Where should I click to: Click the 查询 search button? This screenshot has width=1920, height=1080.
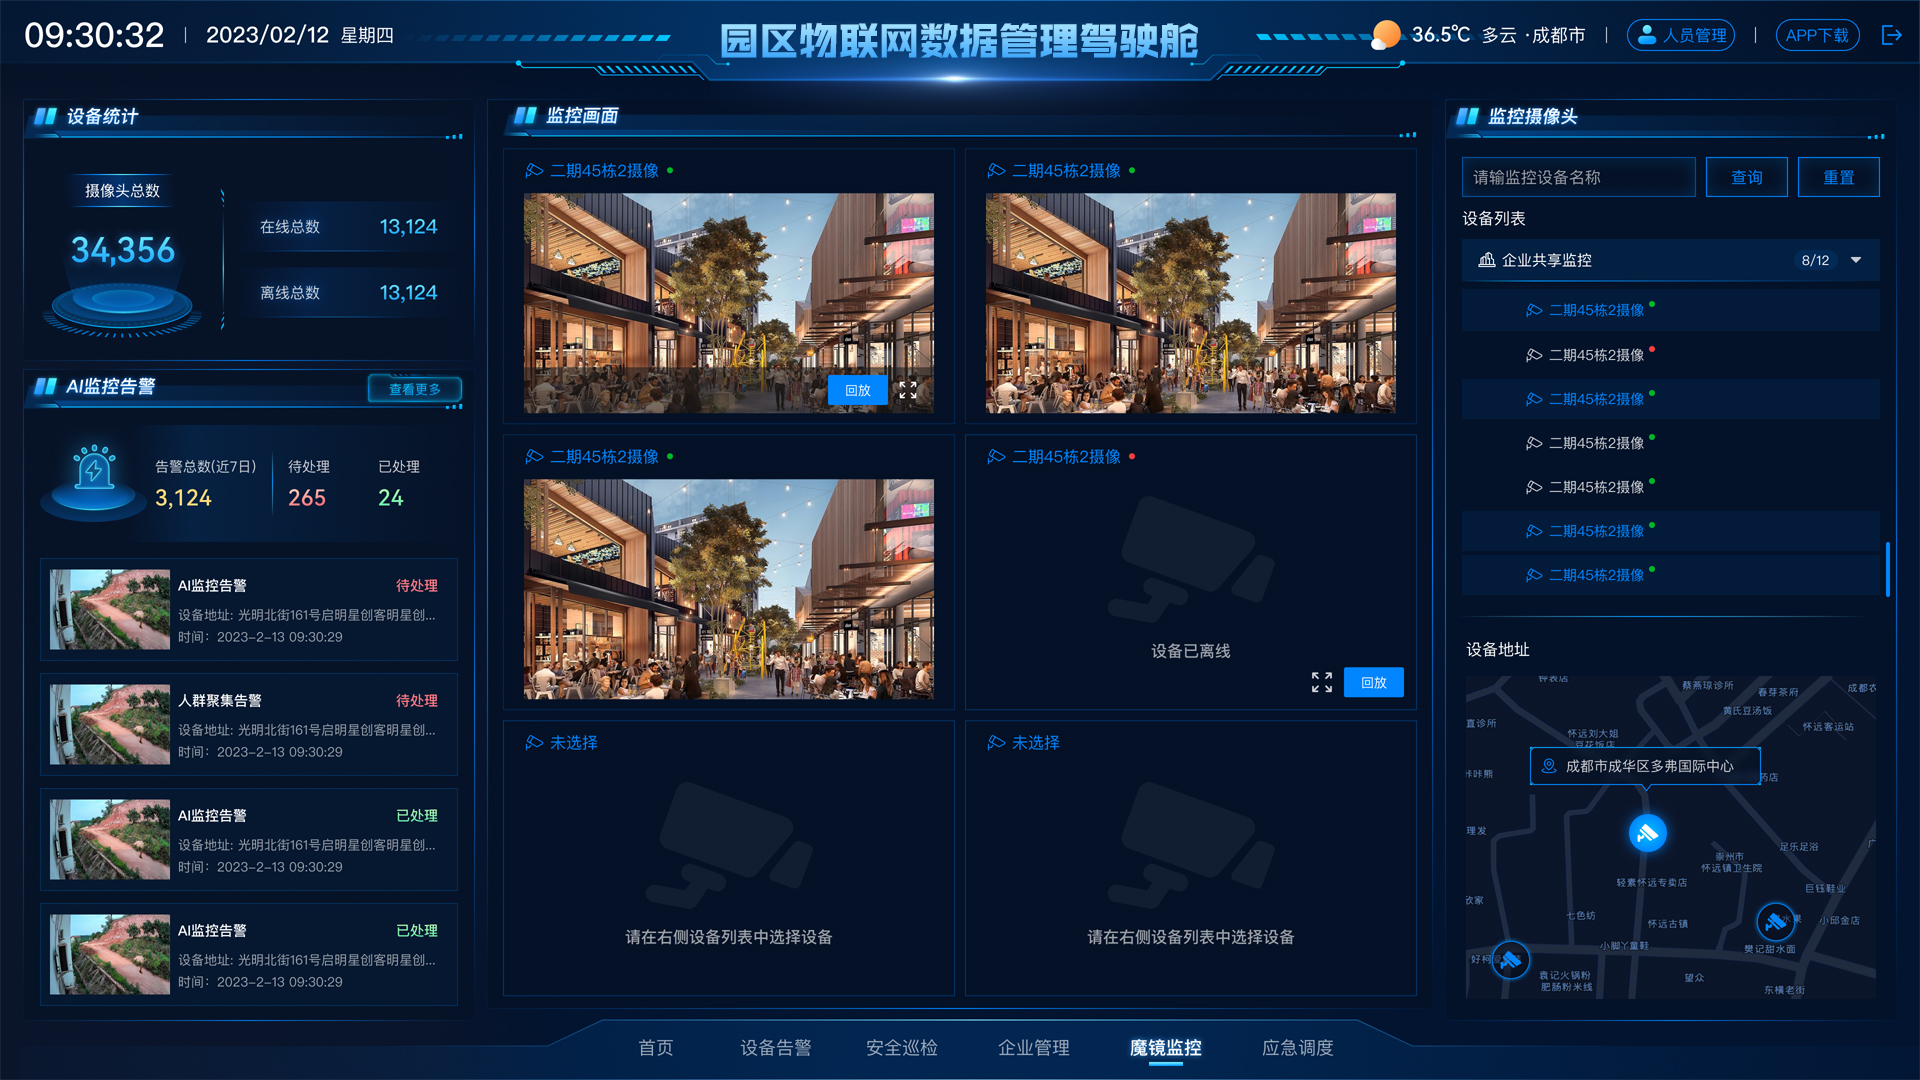pos(1746,177)
